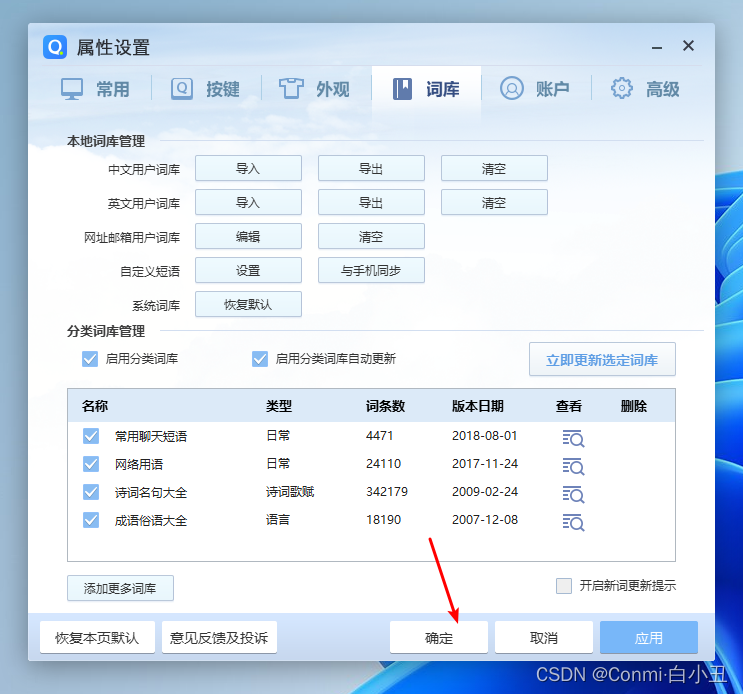Click the type cell 诗词歌赋
The image size is (743, 694).
pyautogui.click(x=290, y=492)
